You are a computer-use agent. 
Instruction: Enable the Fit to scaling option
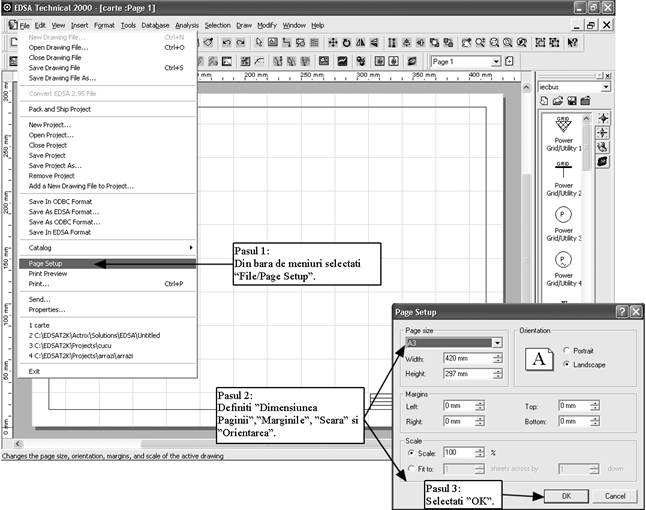[x=411, y=466]
